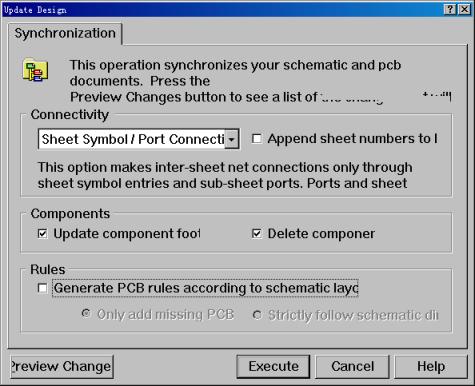Image resolution: width=475 pixels, height=386 pixels.
Task: Uncheck Delete components checkbox
Action: coord(256,233)
